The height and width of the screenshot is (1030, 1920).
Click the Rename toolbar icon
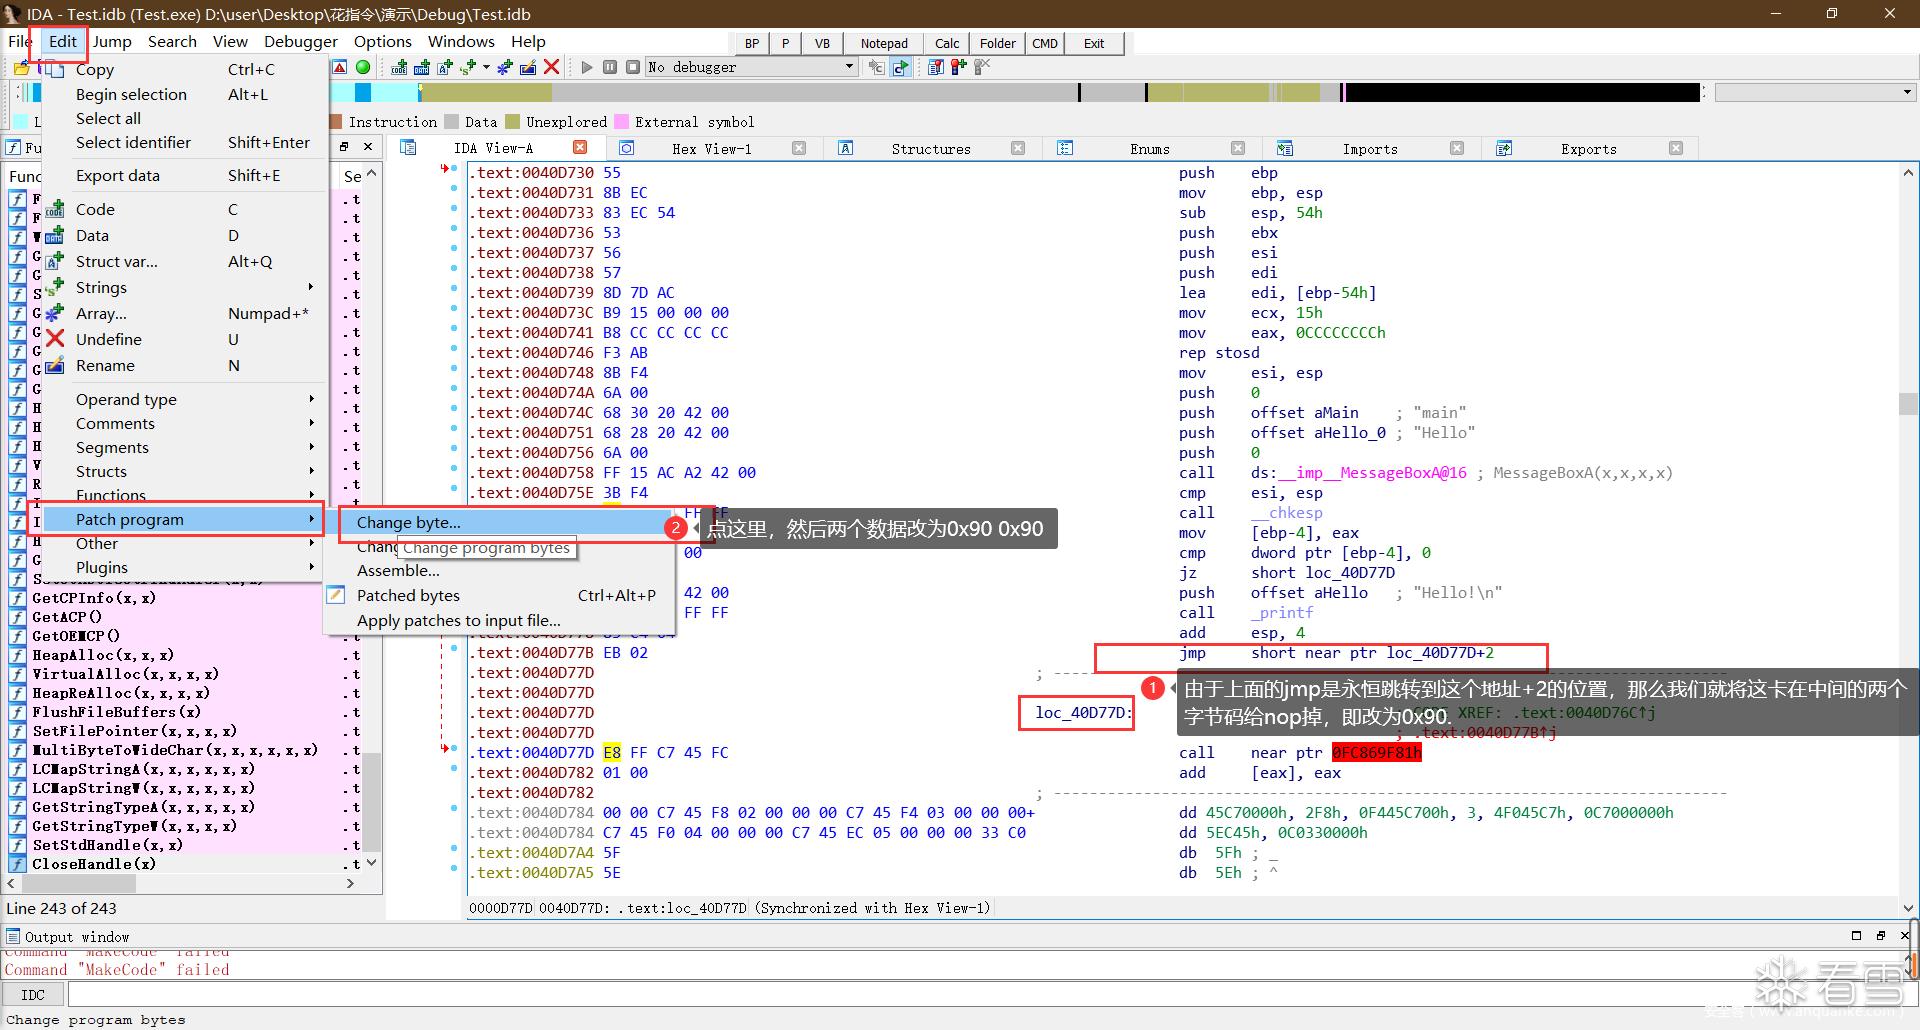[528, 67]
